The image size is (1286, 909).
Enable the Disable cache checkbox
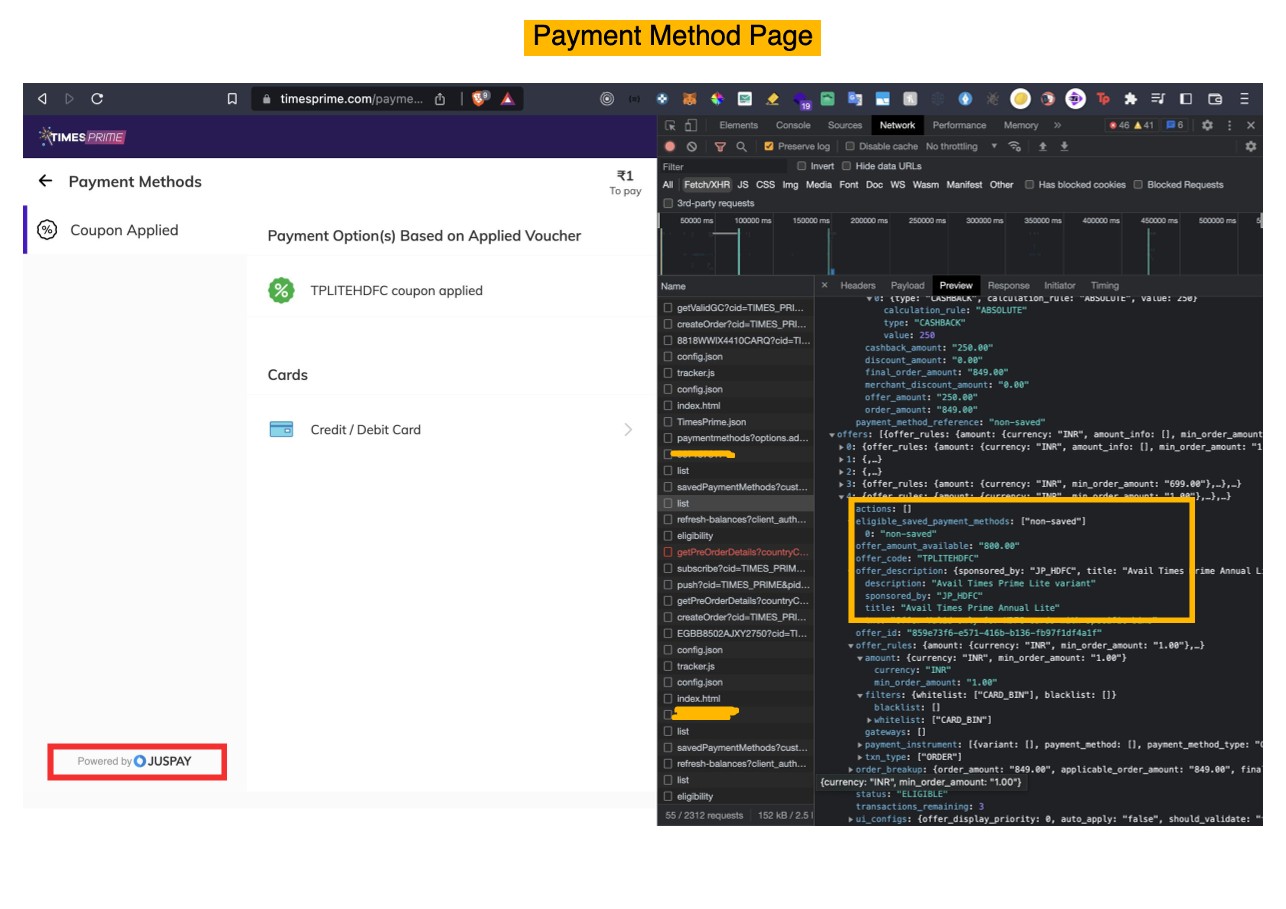click(x=852, y=146)
